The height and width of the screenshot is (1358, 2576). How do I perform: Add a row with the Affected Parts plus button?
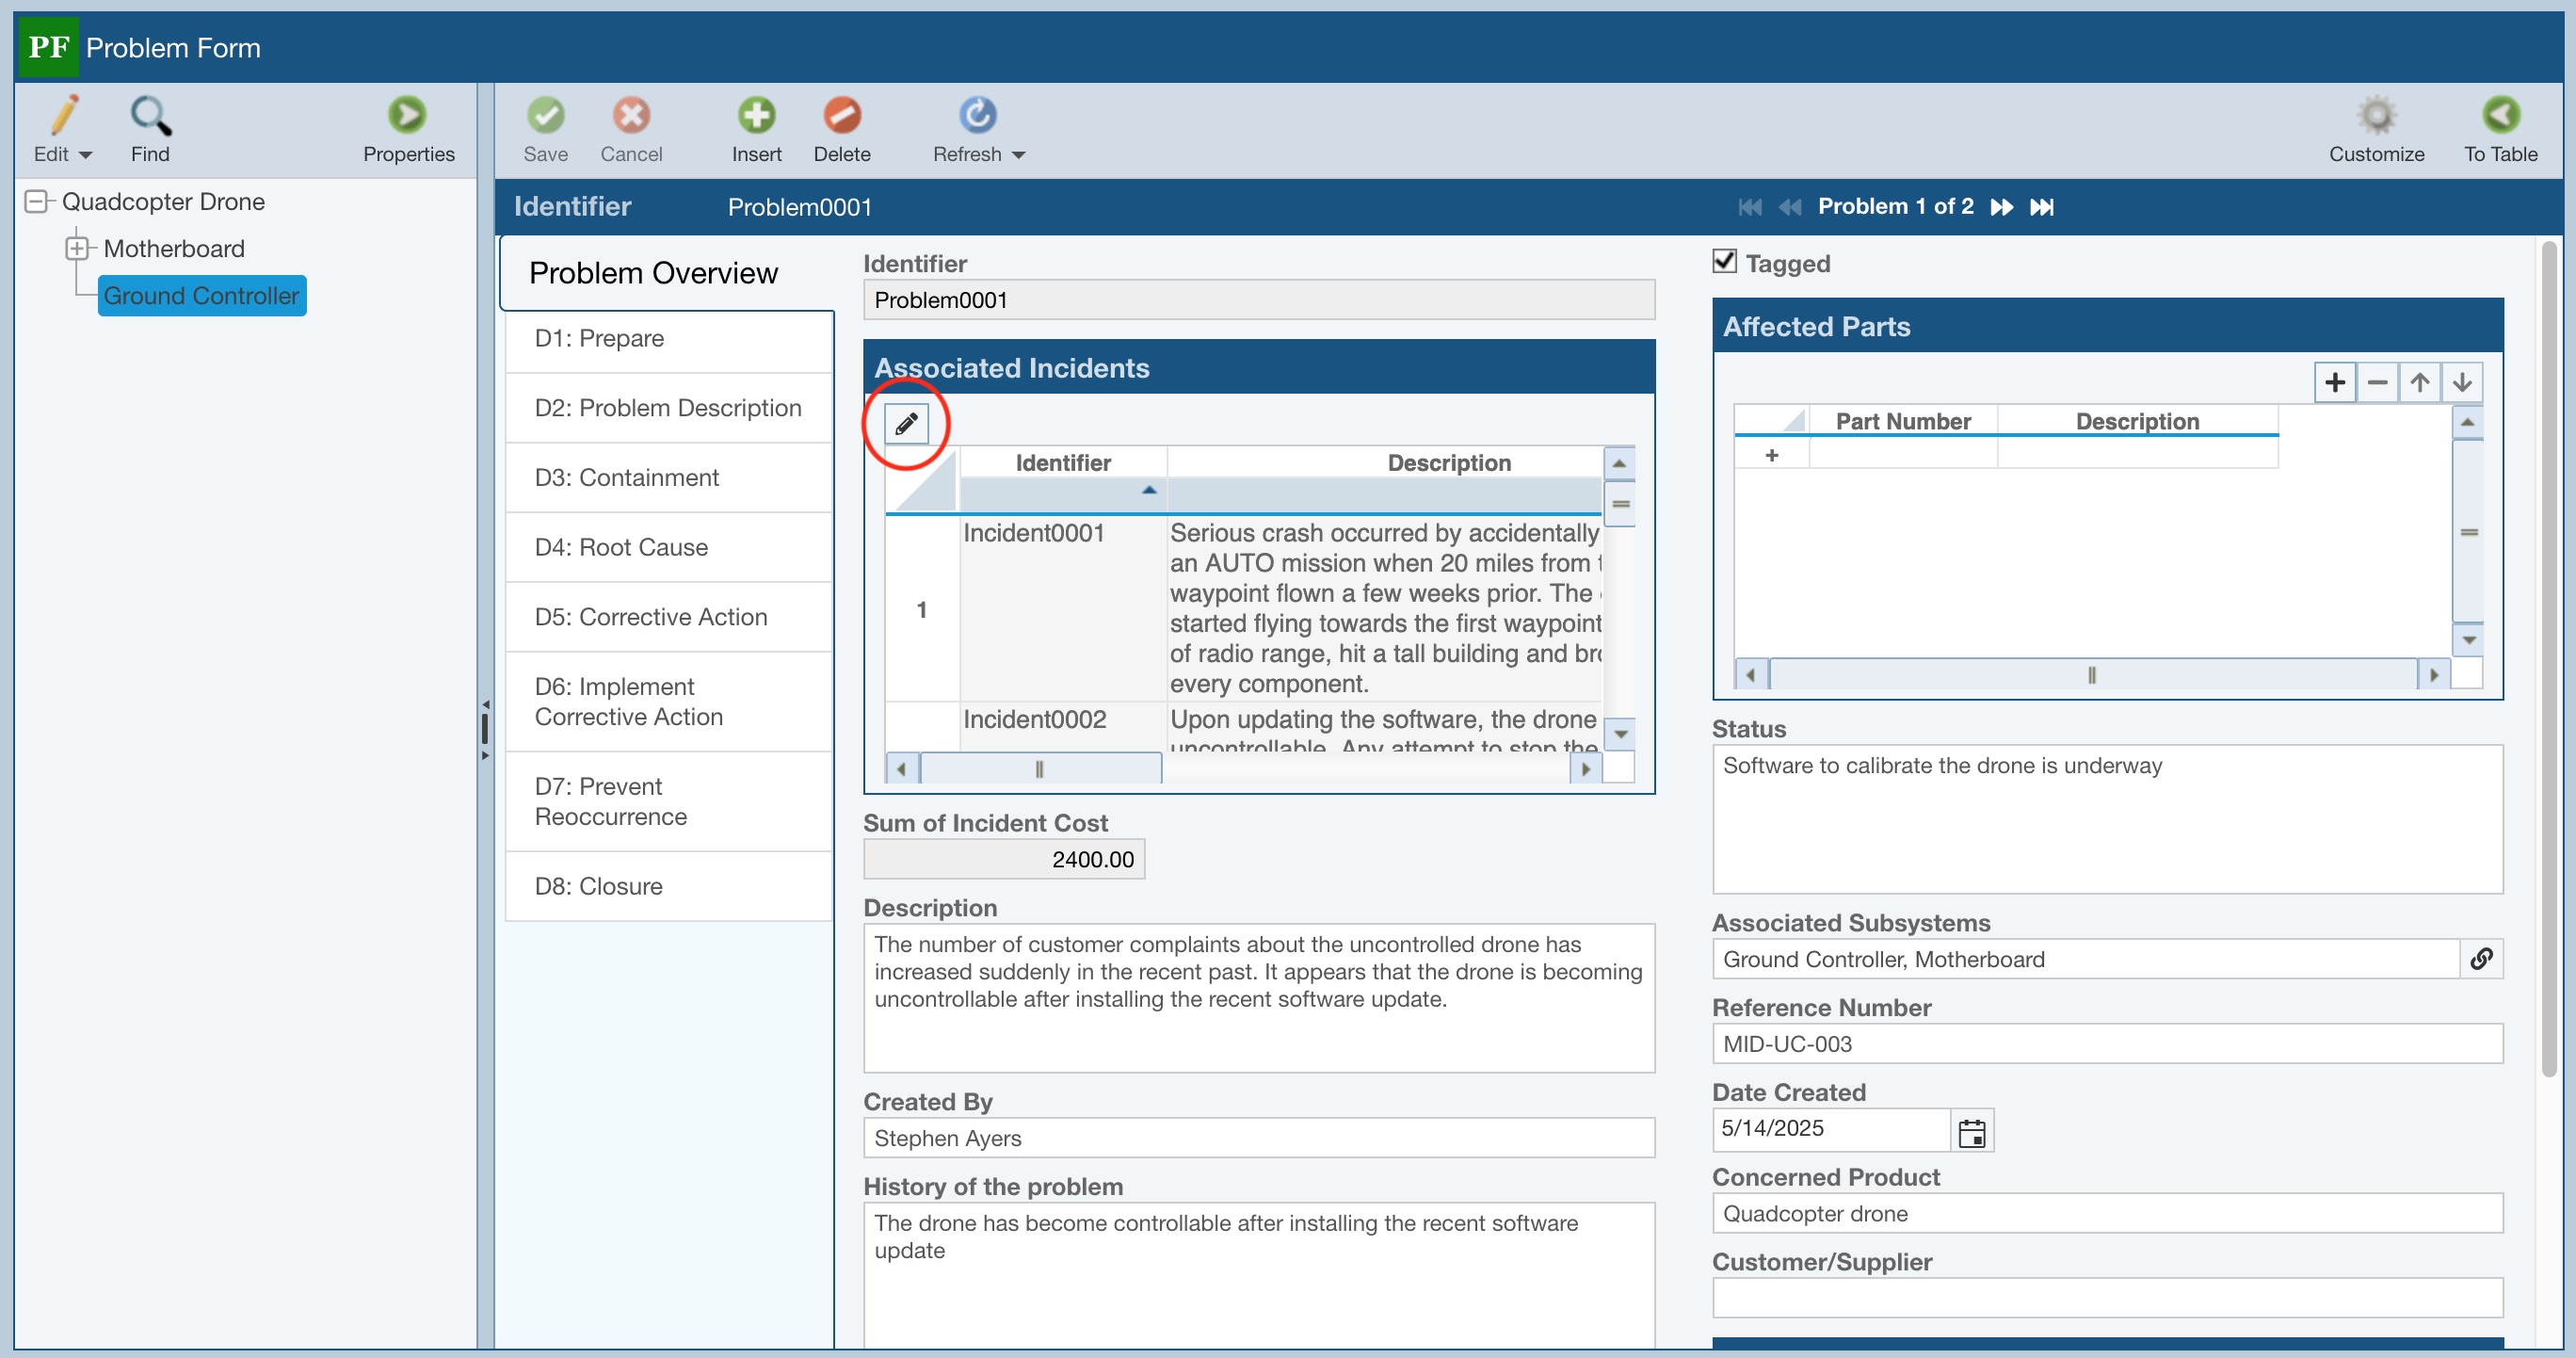pos(2334,382)
